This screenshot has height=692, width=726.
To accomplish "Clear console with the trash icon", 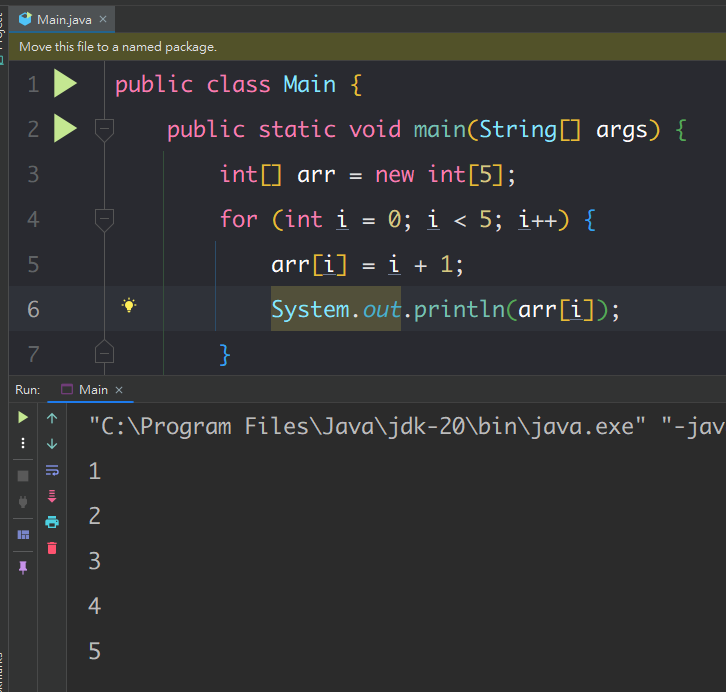I will coord(52,549).
